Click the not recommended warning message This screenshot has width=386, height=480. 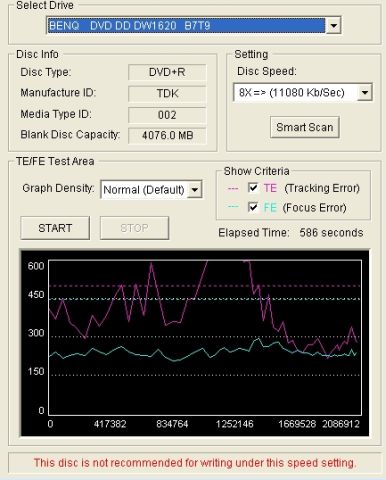195,463
